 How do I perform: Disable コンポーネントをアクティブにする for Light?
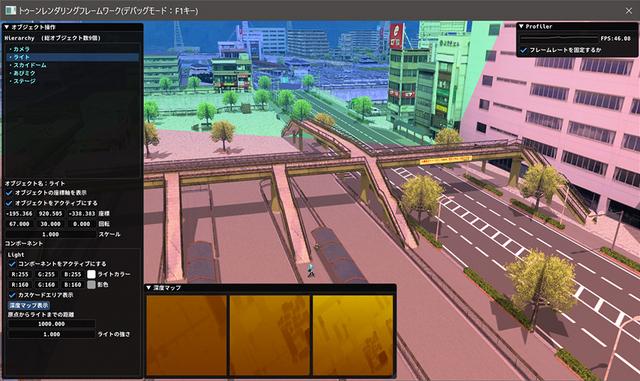[x=12, y=264]
